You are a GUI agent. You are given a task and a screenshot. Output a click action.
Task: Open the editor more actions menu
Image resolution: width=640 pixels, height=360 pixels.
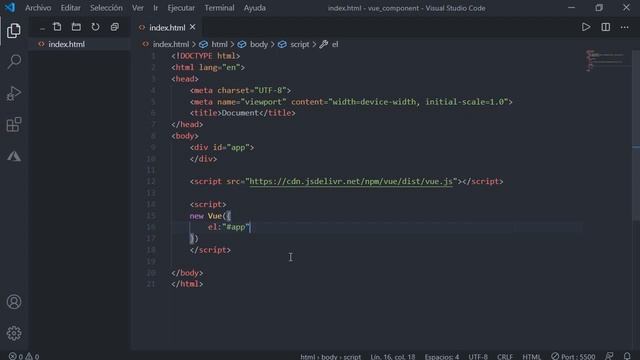[624, 27]
